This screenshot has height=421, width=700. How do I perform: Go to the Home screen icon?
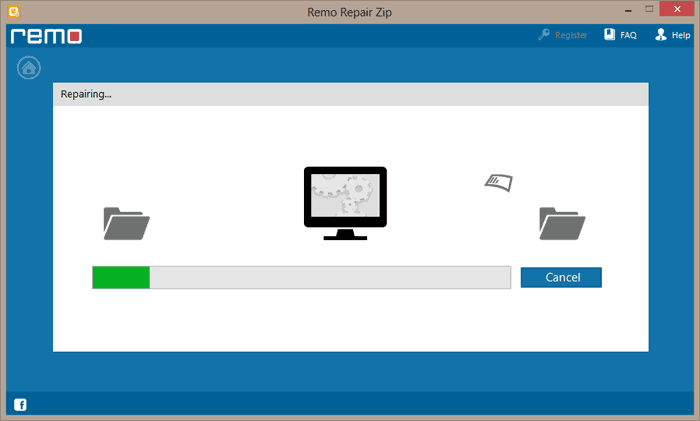pyautogui.click(x=29, y=68)
